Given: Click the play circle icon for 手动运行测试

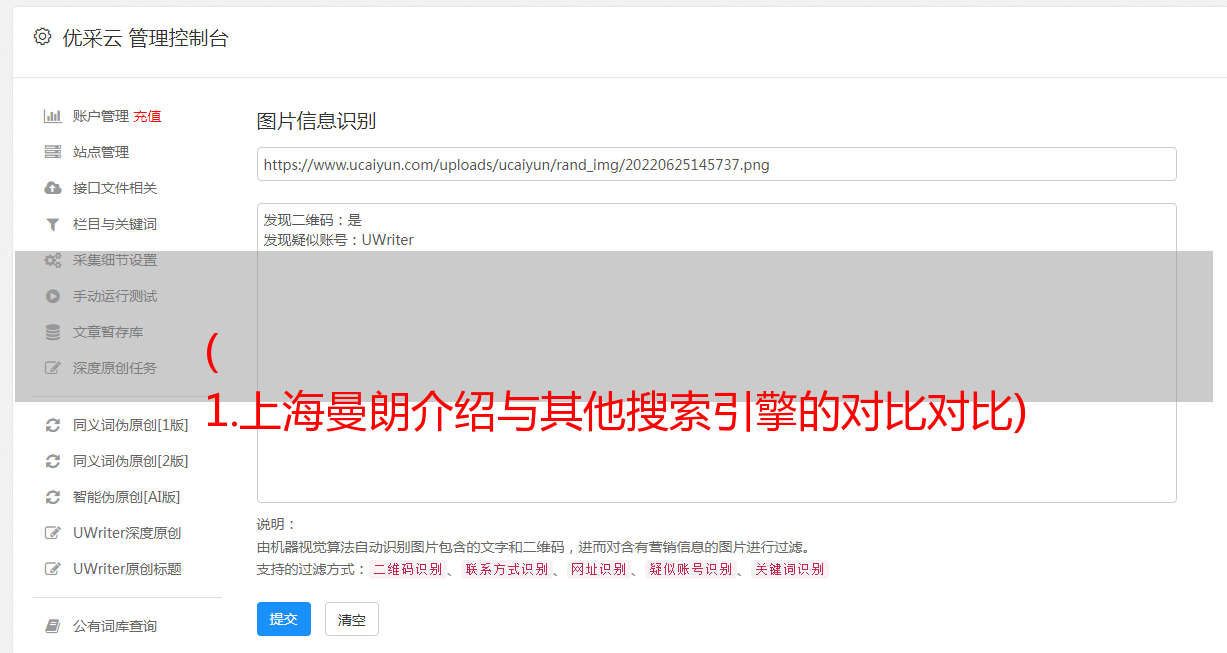Looking at the screenshot, I should click(x=53, y=296).
